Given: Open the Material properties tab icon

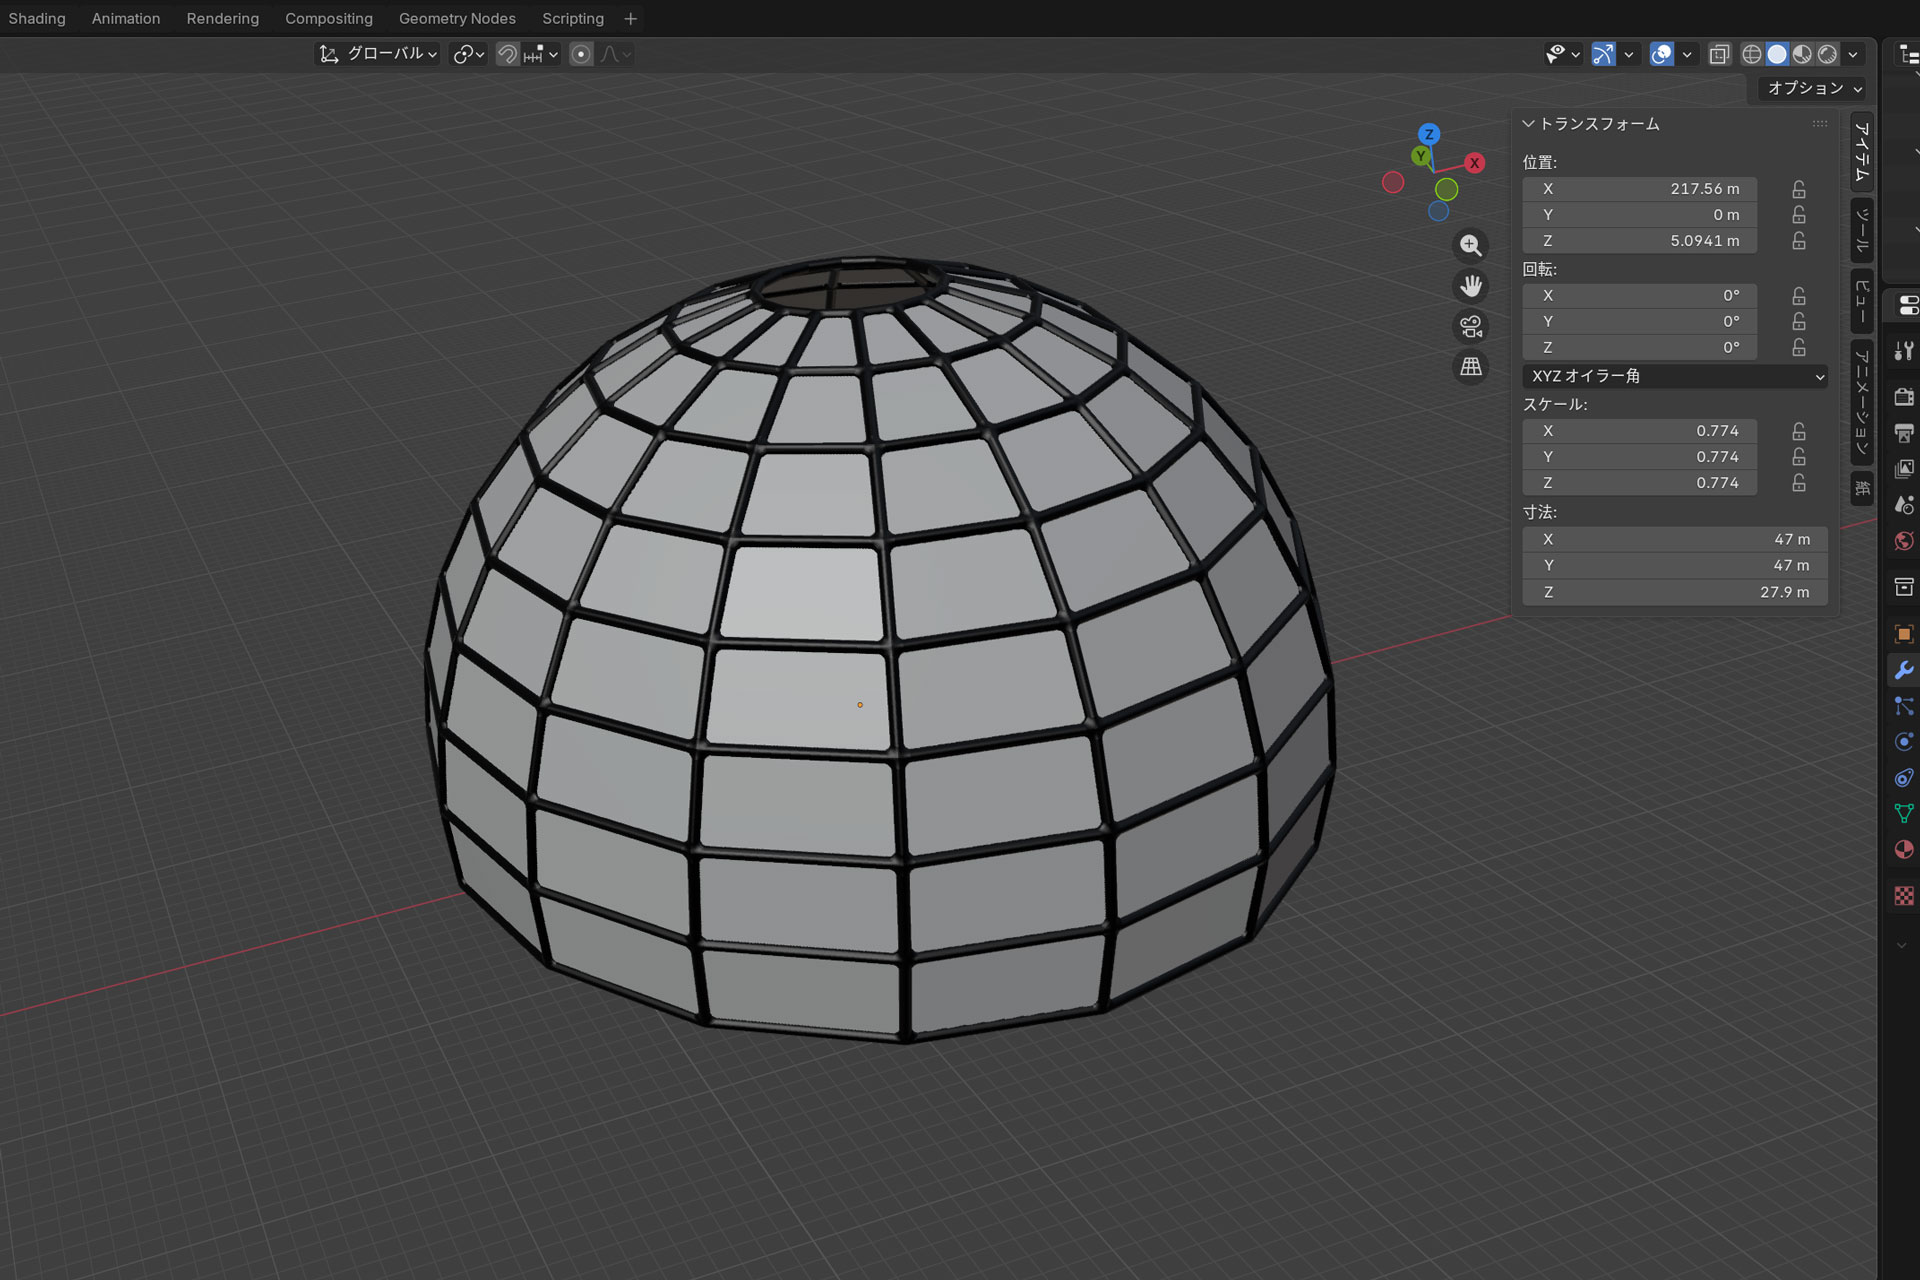Looking at the screenshot, I should 1903,850.
